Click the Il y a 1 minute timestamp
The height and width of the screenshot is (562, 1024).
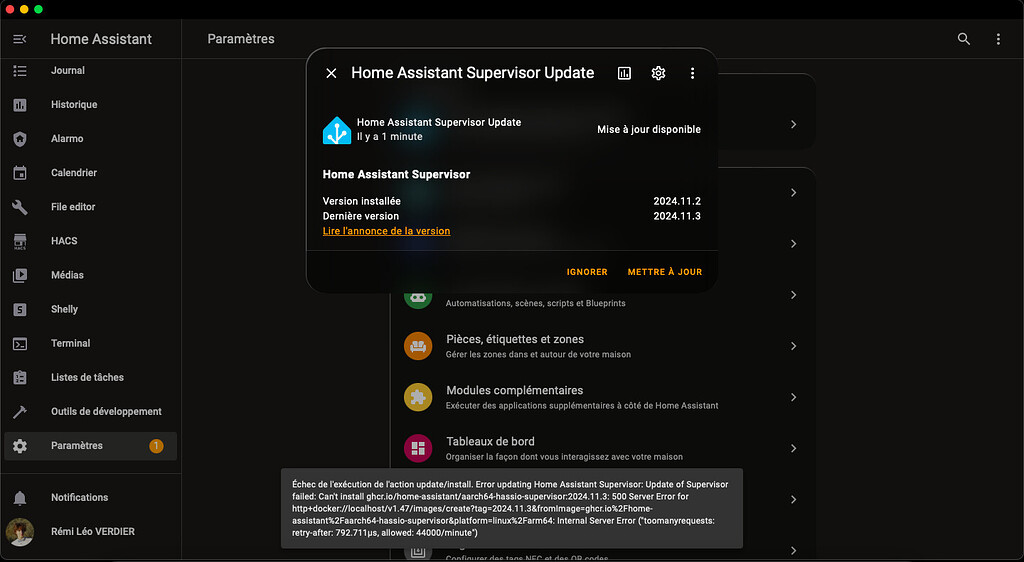click(x=389, y=136)
